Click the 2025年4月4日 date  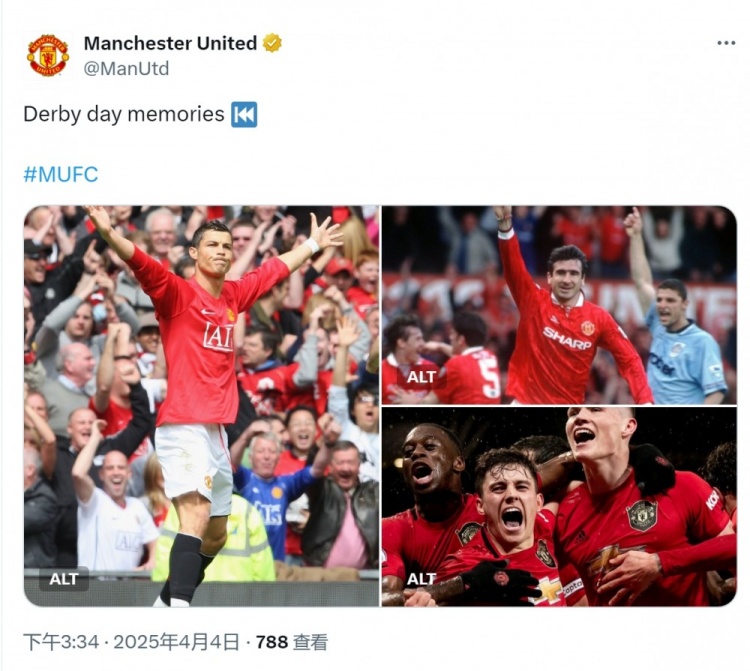[x=176, y=642]
